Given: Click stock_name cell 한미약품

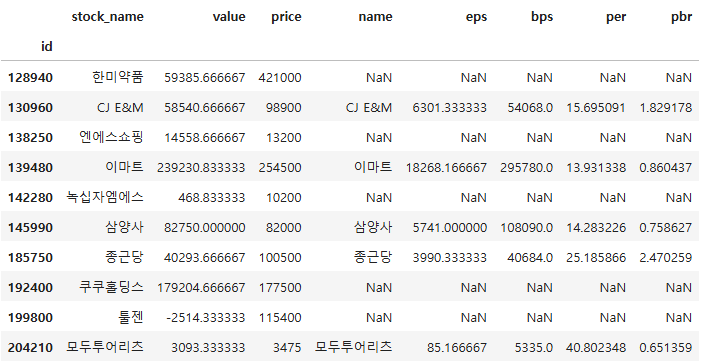Looking at the screenshot, I should pos(118,77).
